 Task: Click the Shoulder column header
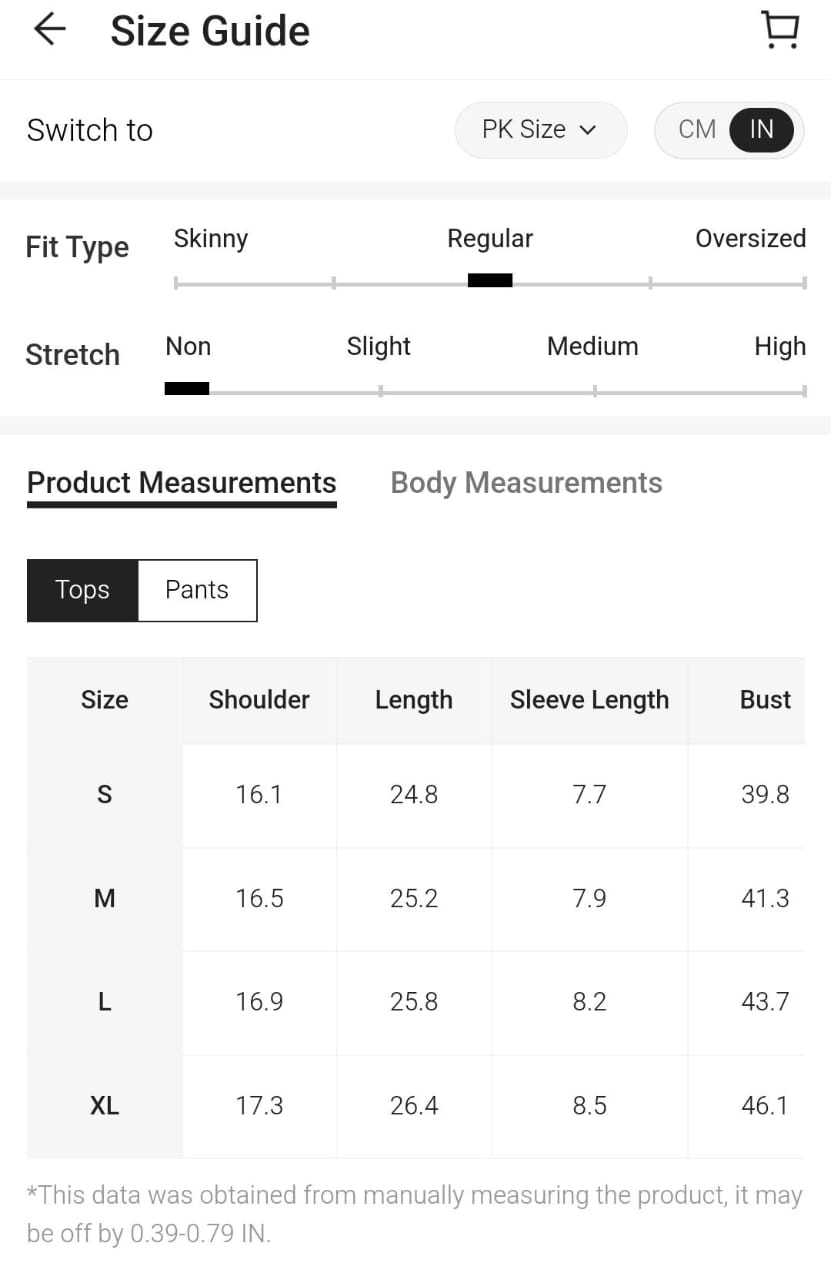click(259, 700)
